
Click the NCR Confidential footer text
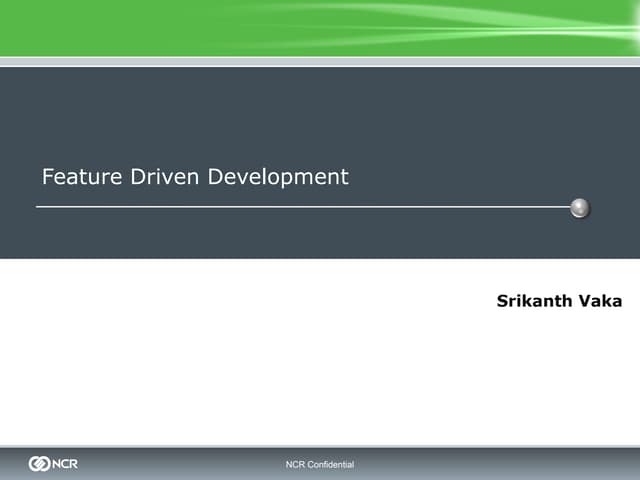pyautogui.click(x=320, y=465)
